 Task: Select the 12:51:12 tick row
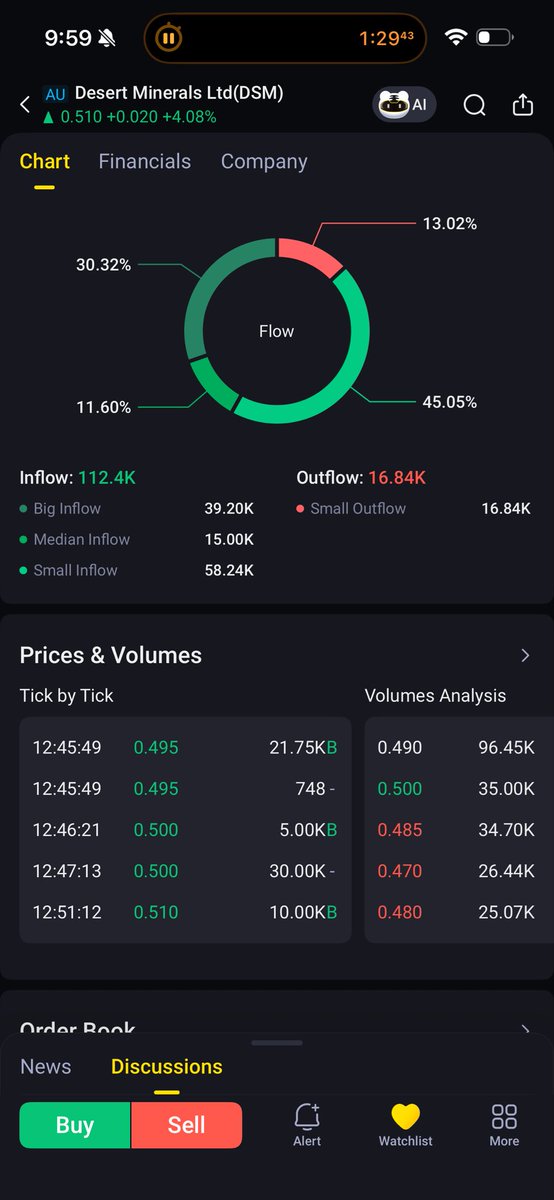[x=185, y=912]
